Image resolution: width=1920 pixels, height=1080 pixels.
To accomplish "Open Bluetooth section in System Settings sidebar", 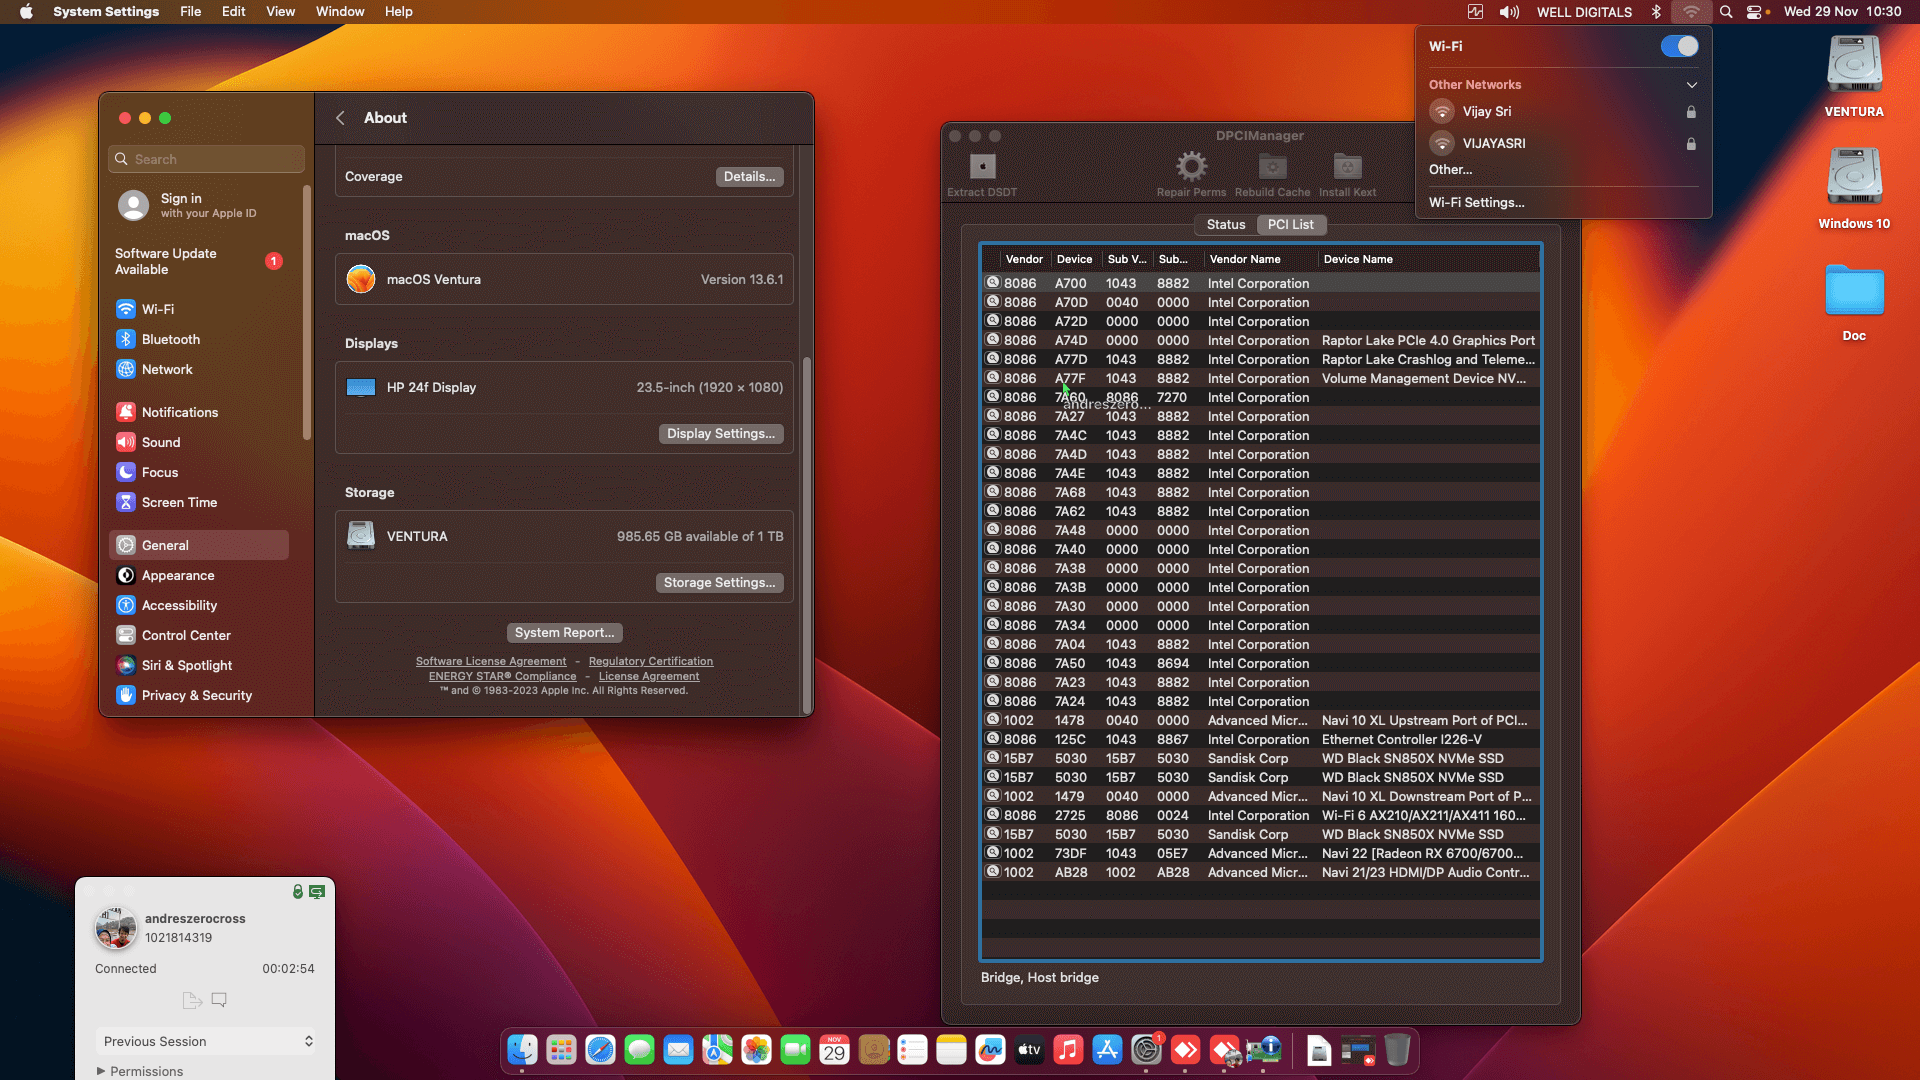I will 170,339.
